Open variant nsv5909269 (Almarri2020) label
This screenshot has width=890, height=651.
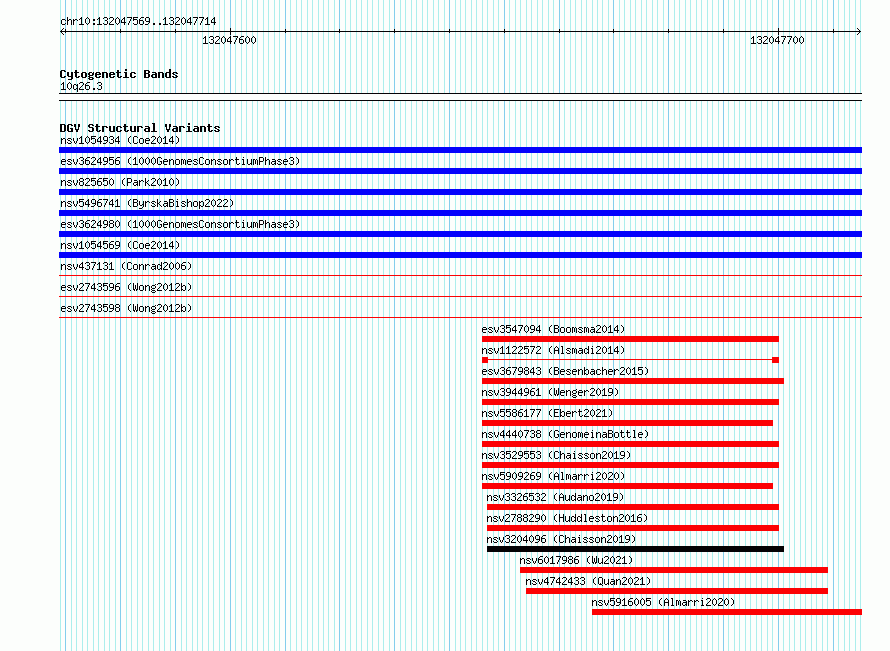click(553, 476)
